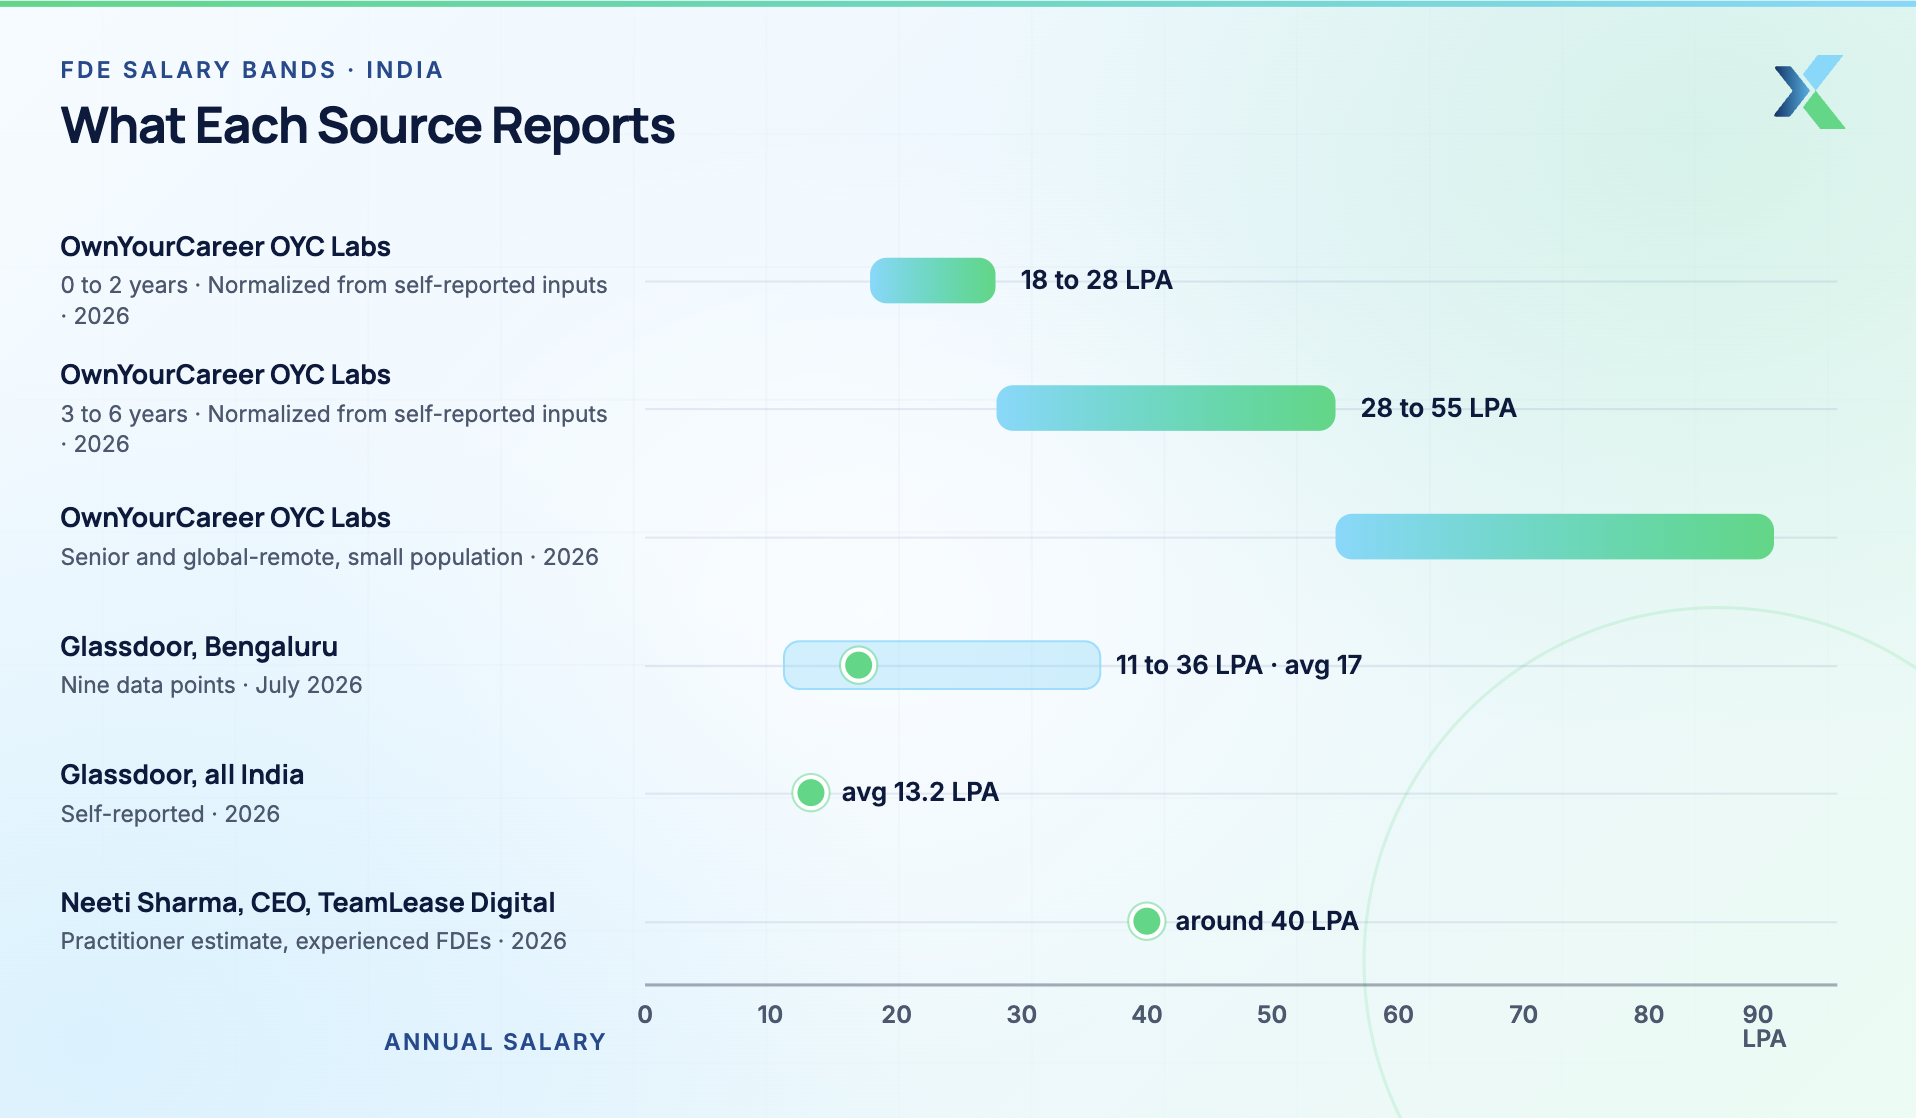1916x1118 pixels.
Task: Click 'OwnYourCareer OYC Labs' above '3 to 6 years'
Action: pyautogui.click(x=226, y=375)
